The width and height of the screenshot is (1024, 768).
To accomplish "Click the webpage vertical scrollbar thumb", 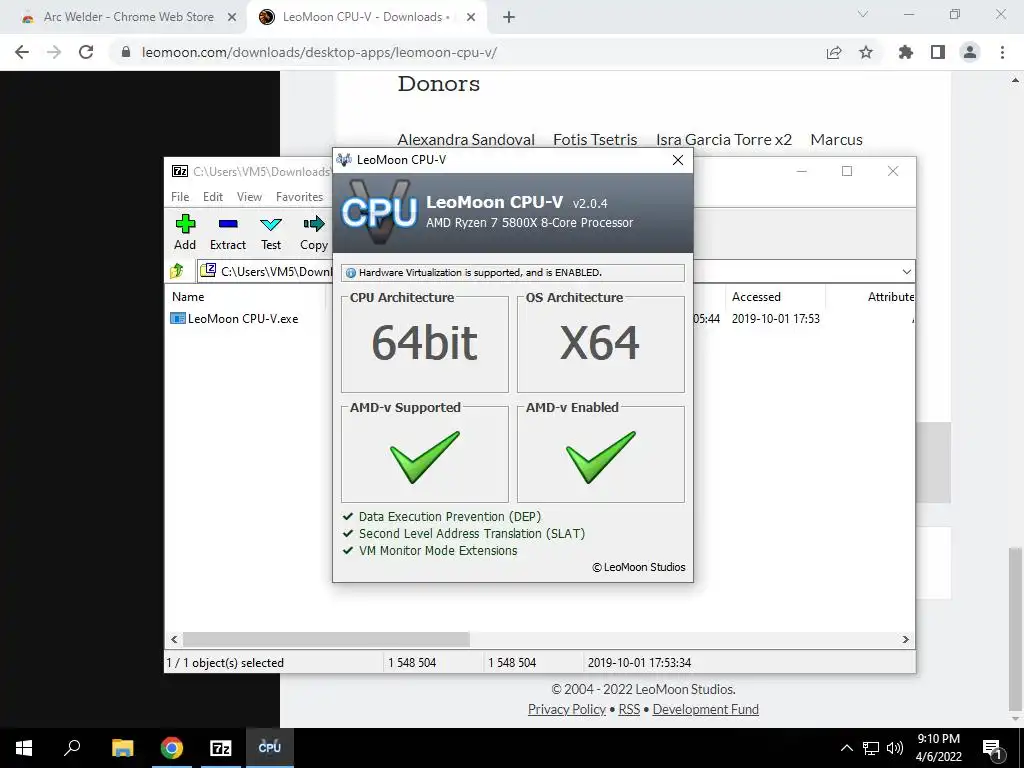I will pos(1016,629).
